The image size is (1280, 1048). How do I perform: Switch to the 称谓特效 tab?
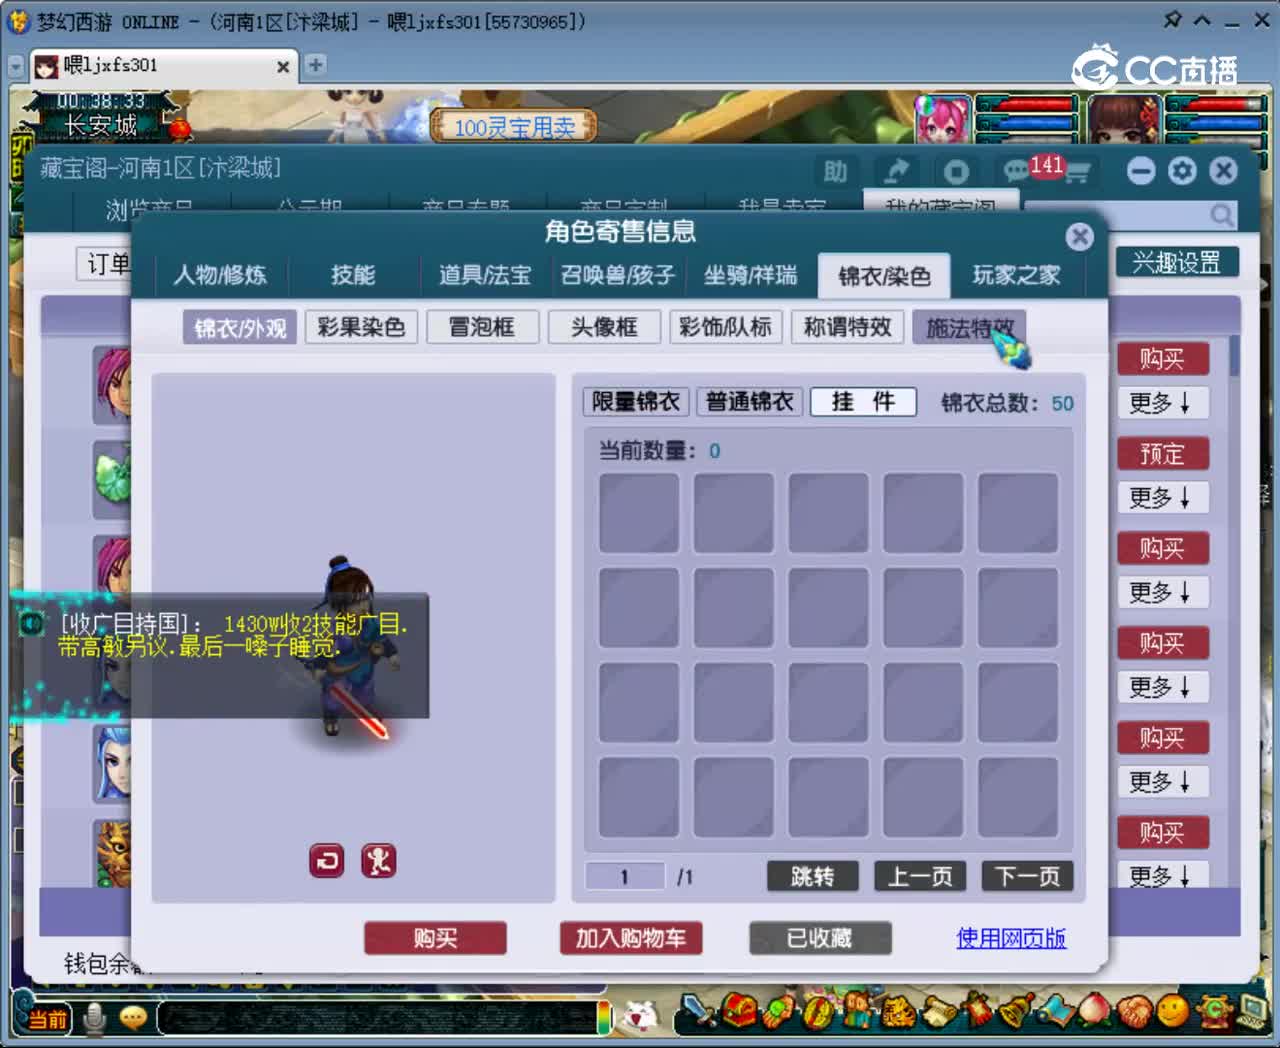tap(847, 326)
